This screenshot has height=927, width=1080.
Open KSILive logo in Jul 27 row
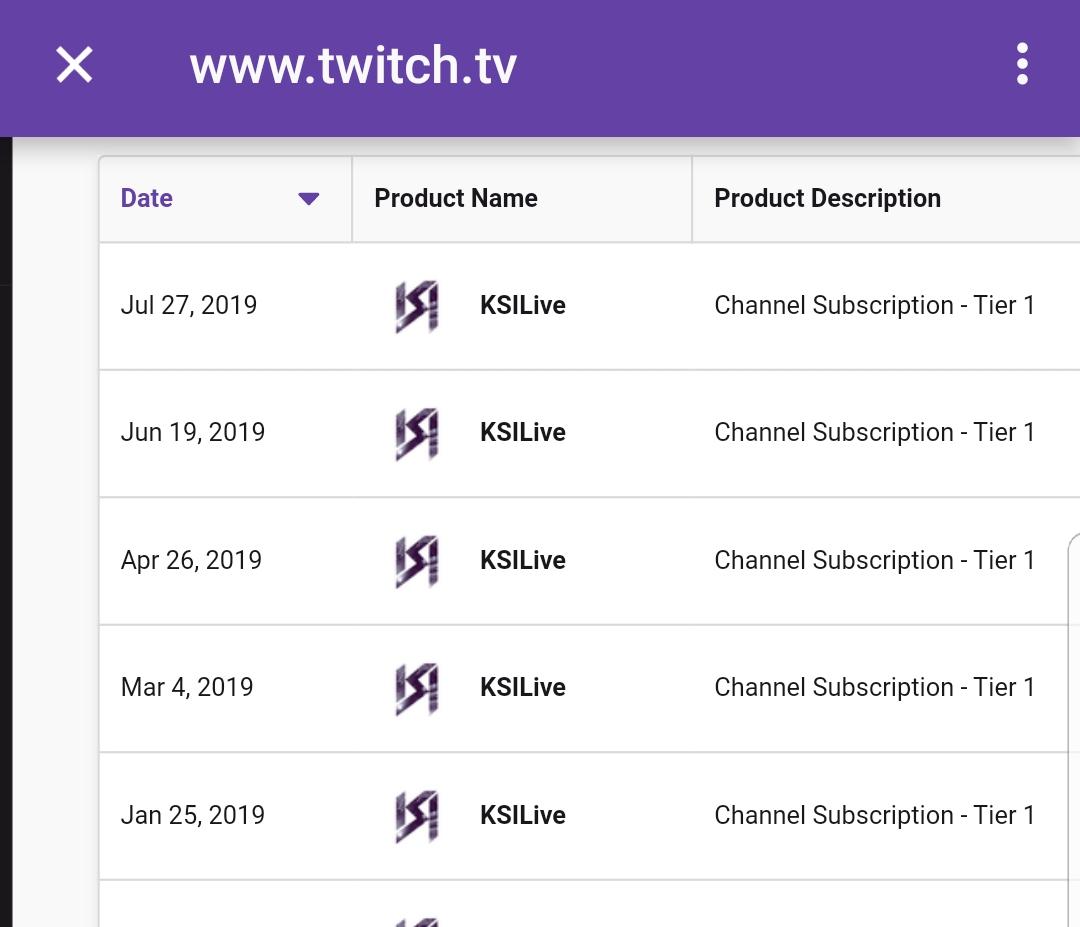click(x=417, y=306)
